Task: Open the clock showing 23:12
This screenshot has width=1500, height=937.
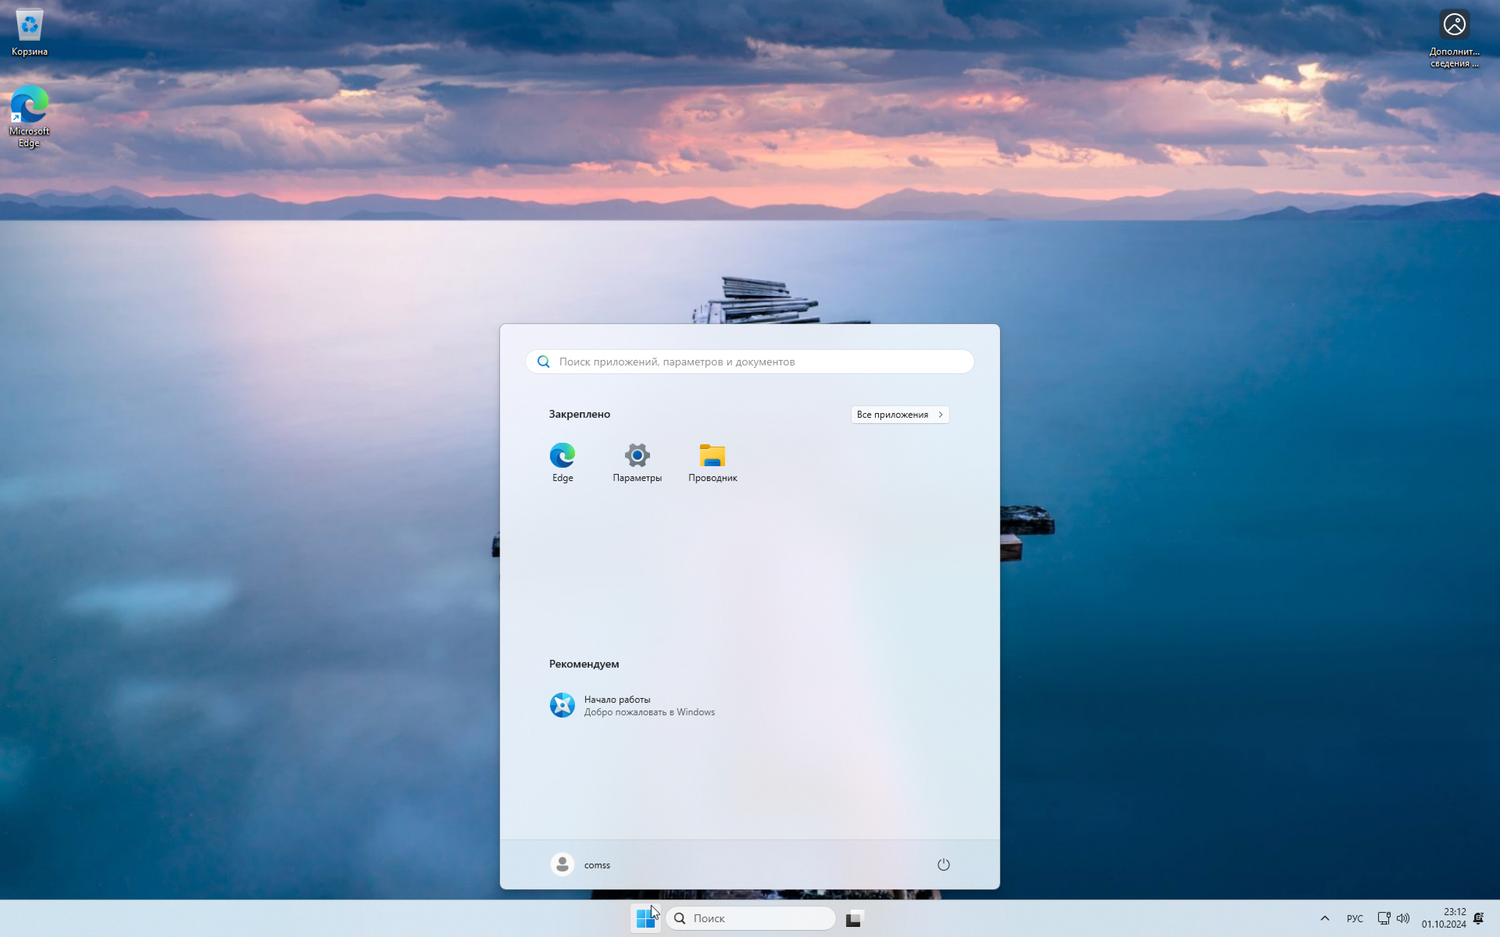Action: pyautogui.click(x=1443, y=918)
